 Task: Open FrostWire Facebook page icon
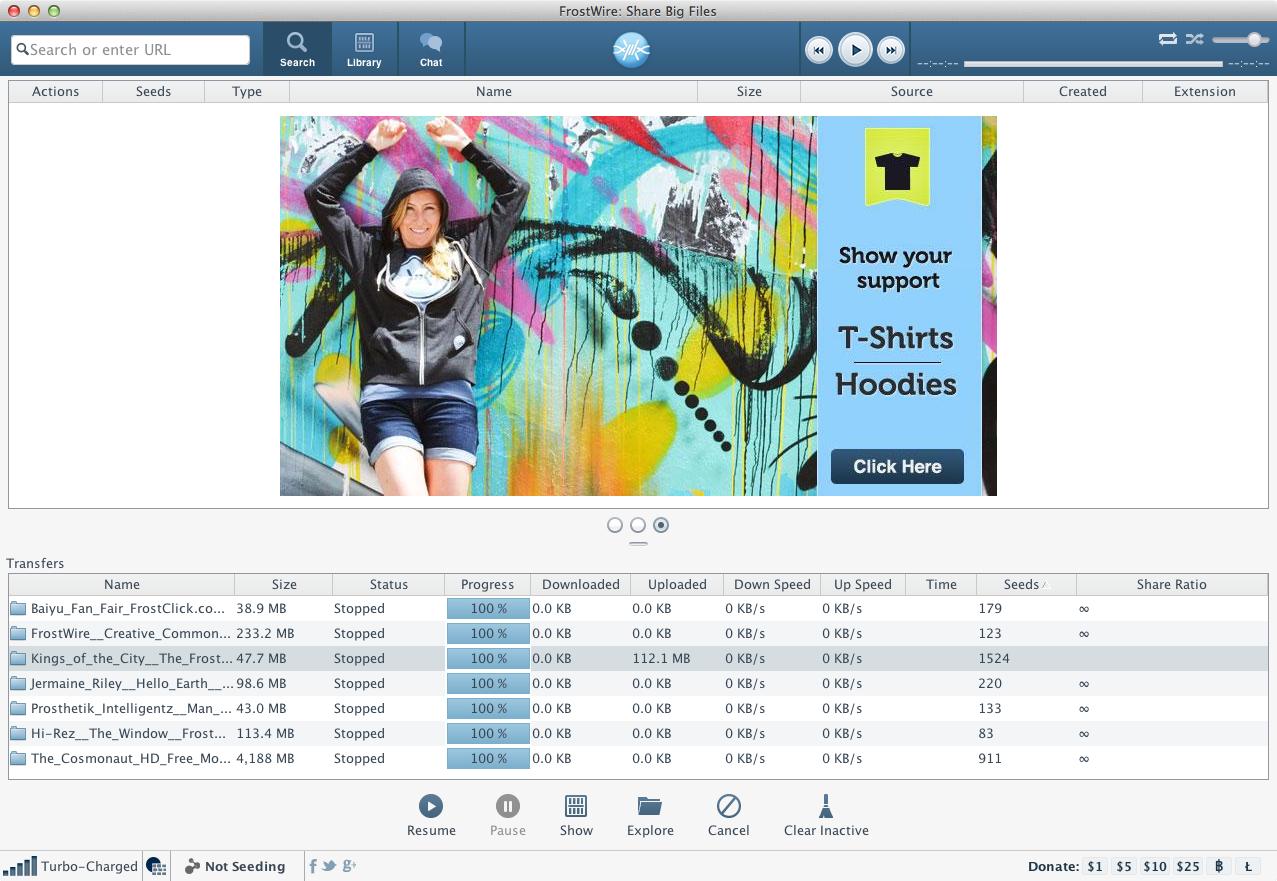(313, 866)
